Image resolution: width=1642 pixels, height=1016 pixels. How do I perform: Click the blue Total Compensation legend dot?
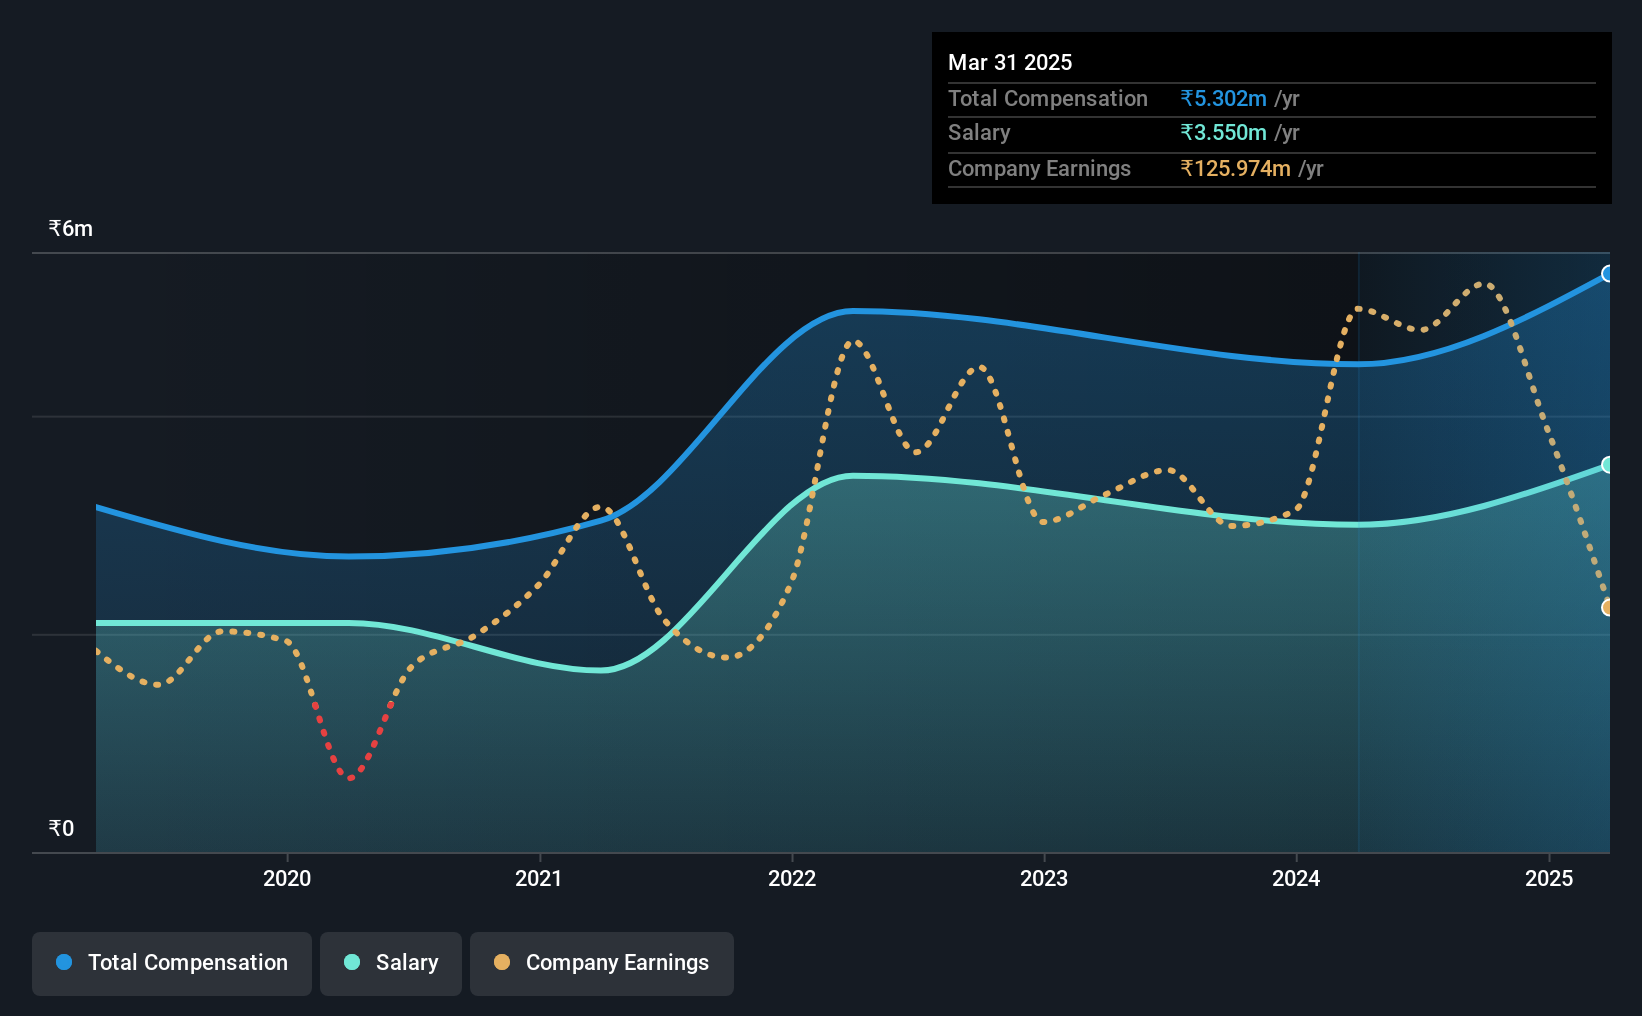click(x=64, y=962)
